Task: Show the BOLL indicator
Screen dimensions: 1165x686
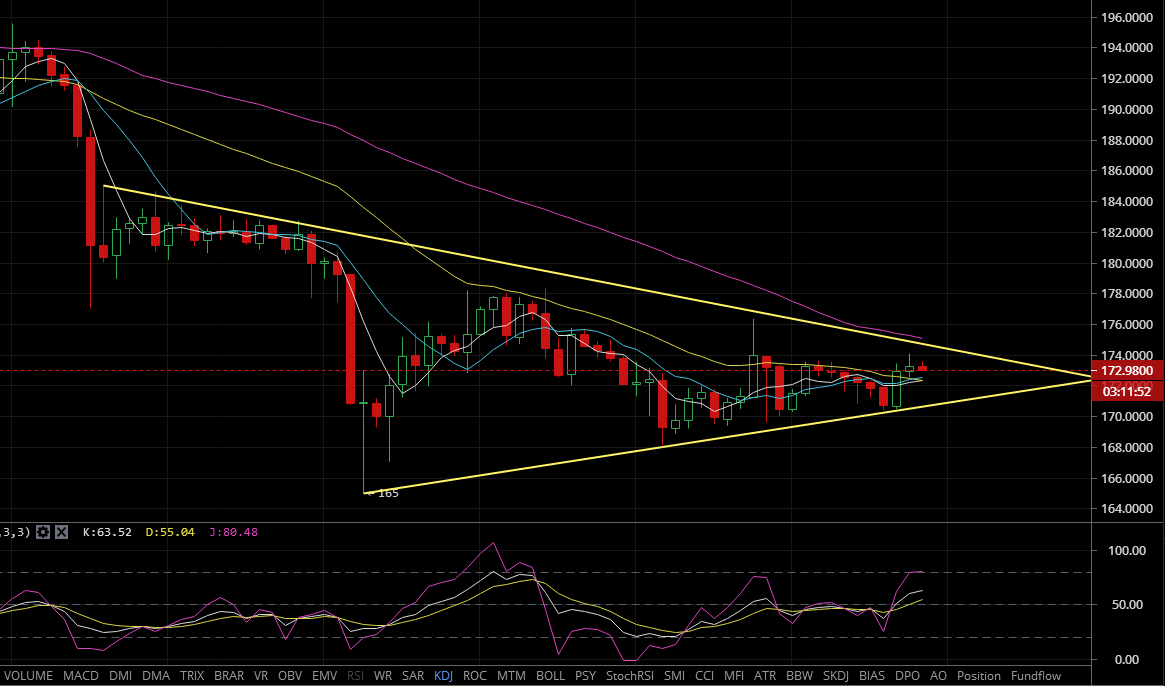Action: coord(551,676)
